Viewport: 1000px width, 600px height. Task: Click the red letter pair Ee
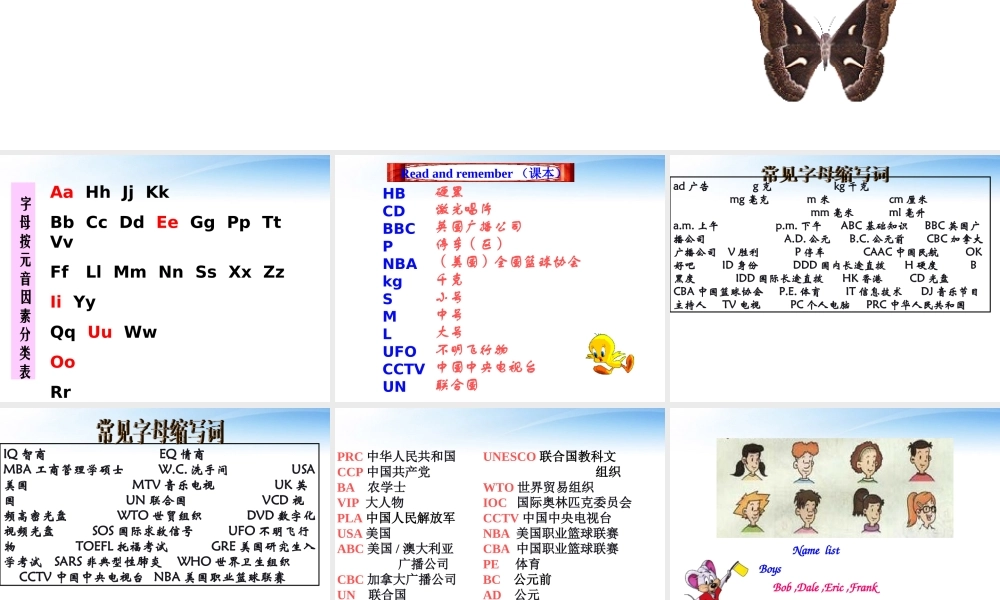pos(167,222)
